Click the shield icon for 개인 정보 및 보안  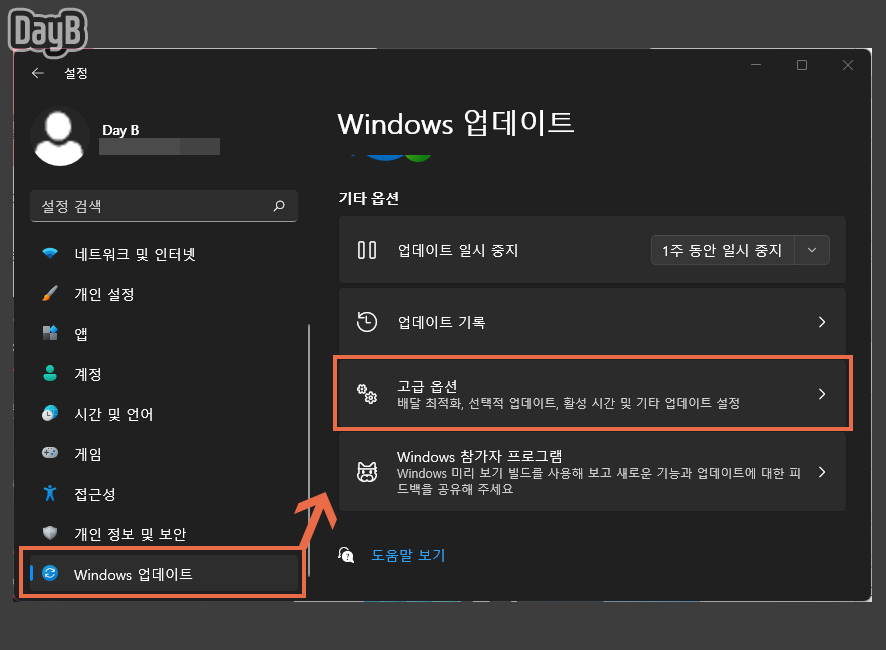point(50,533)
